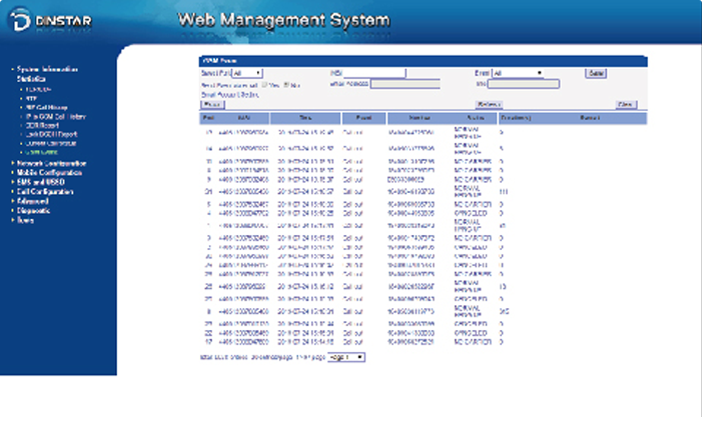Click the input field beneath the Event dropdown
702x429 pixels.
pyautogui.click(x=523, y=84)
